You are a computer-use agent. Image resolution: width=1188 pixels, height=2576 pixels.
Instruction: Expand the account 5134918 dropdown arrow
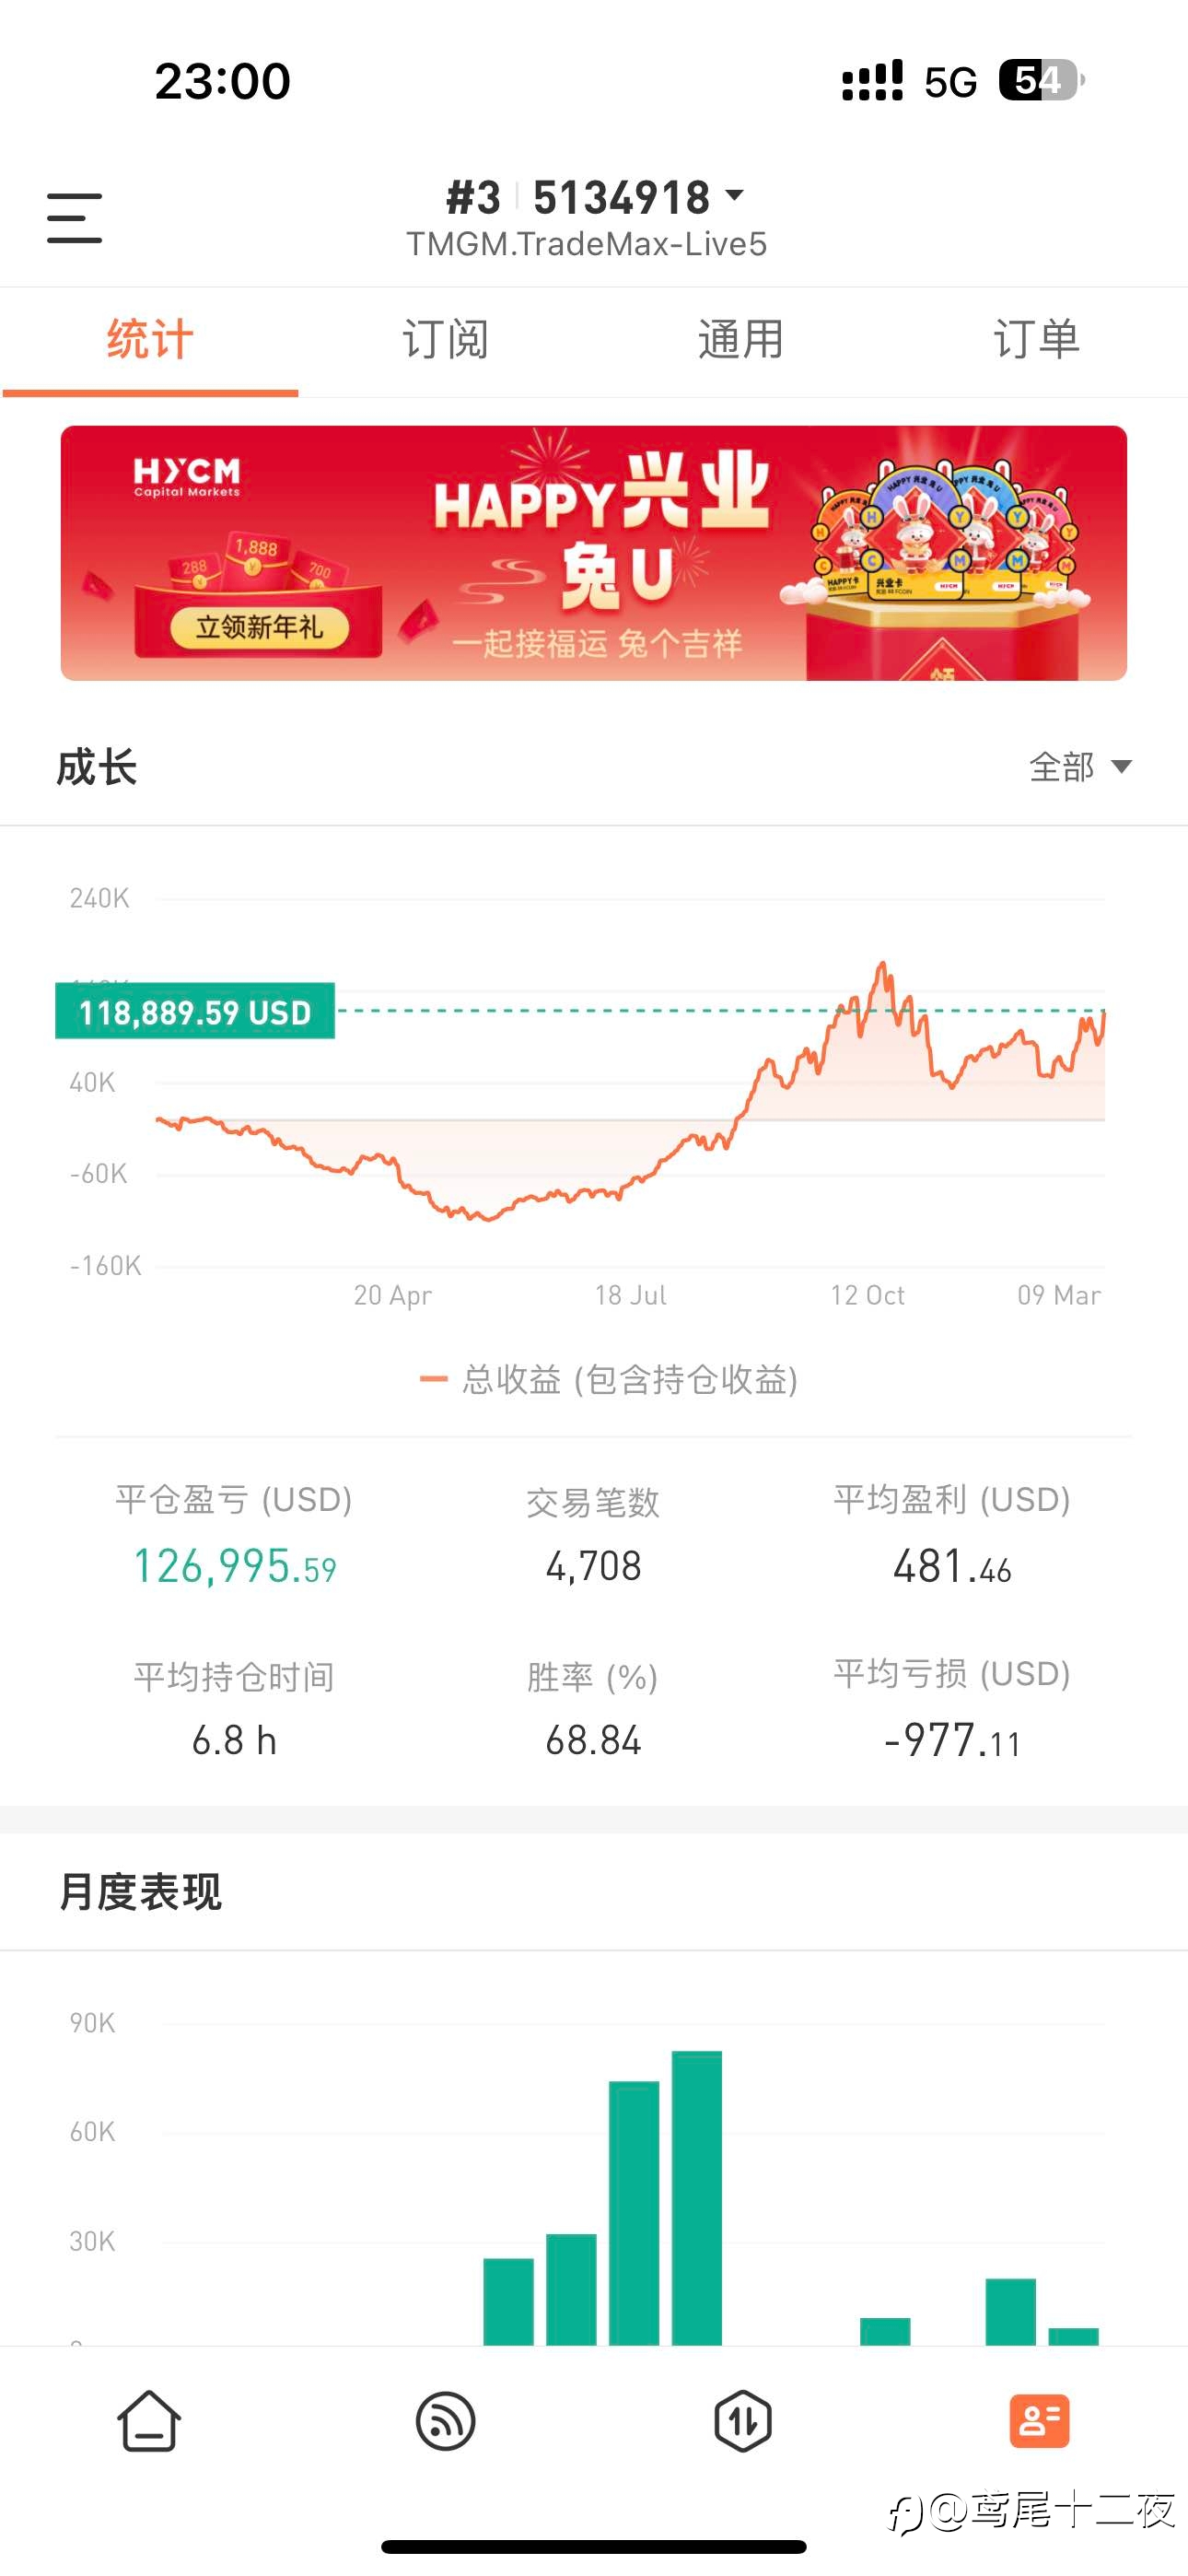[735, 195]
